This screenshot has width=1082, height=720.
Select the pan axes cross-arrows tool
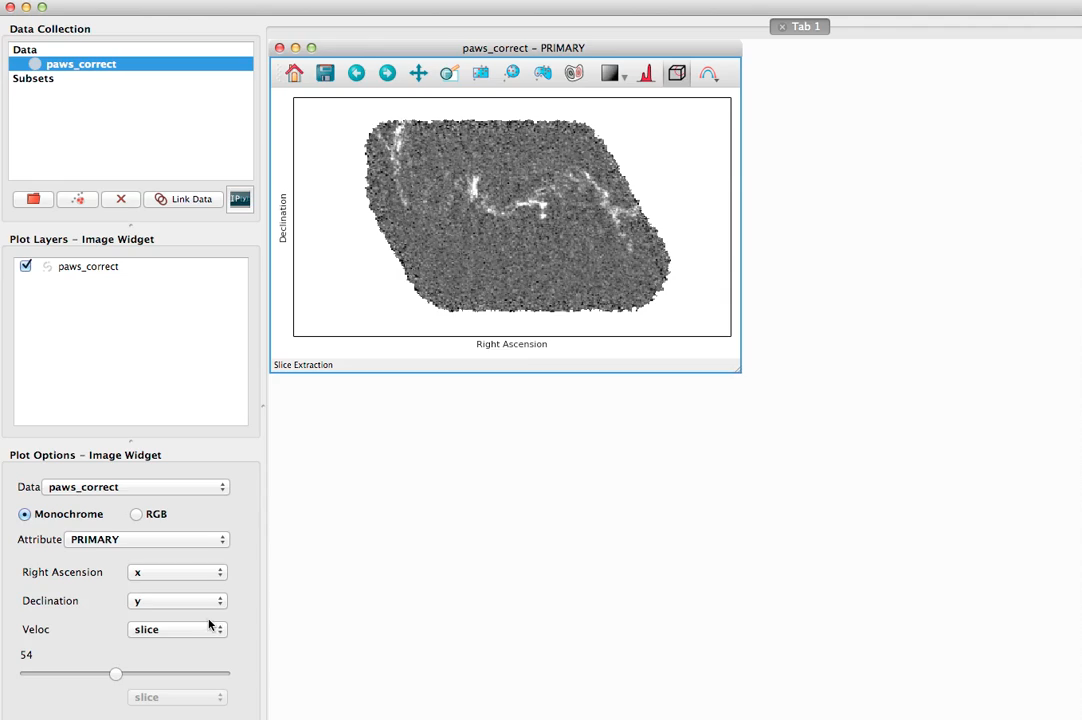point(418,73)
